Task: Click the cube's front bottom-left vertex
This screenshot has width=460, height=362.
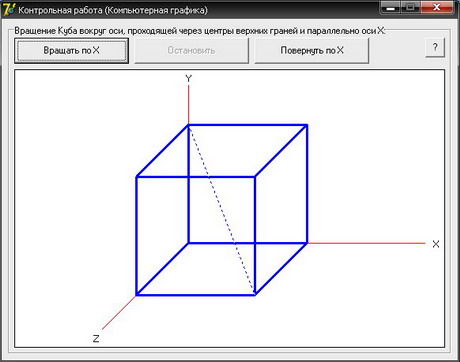Action: pyautogui.click(x=137, y=295)
